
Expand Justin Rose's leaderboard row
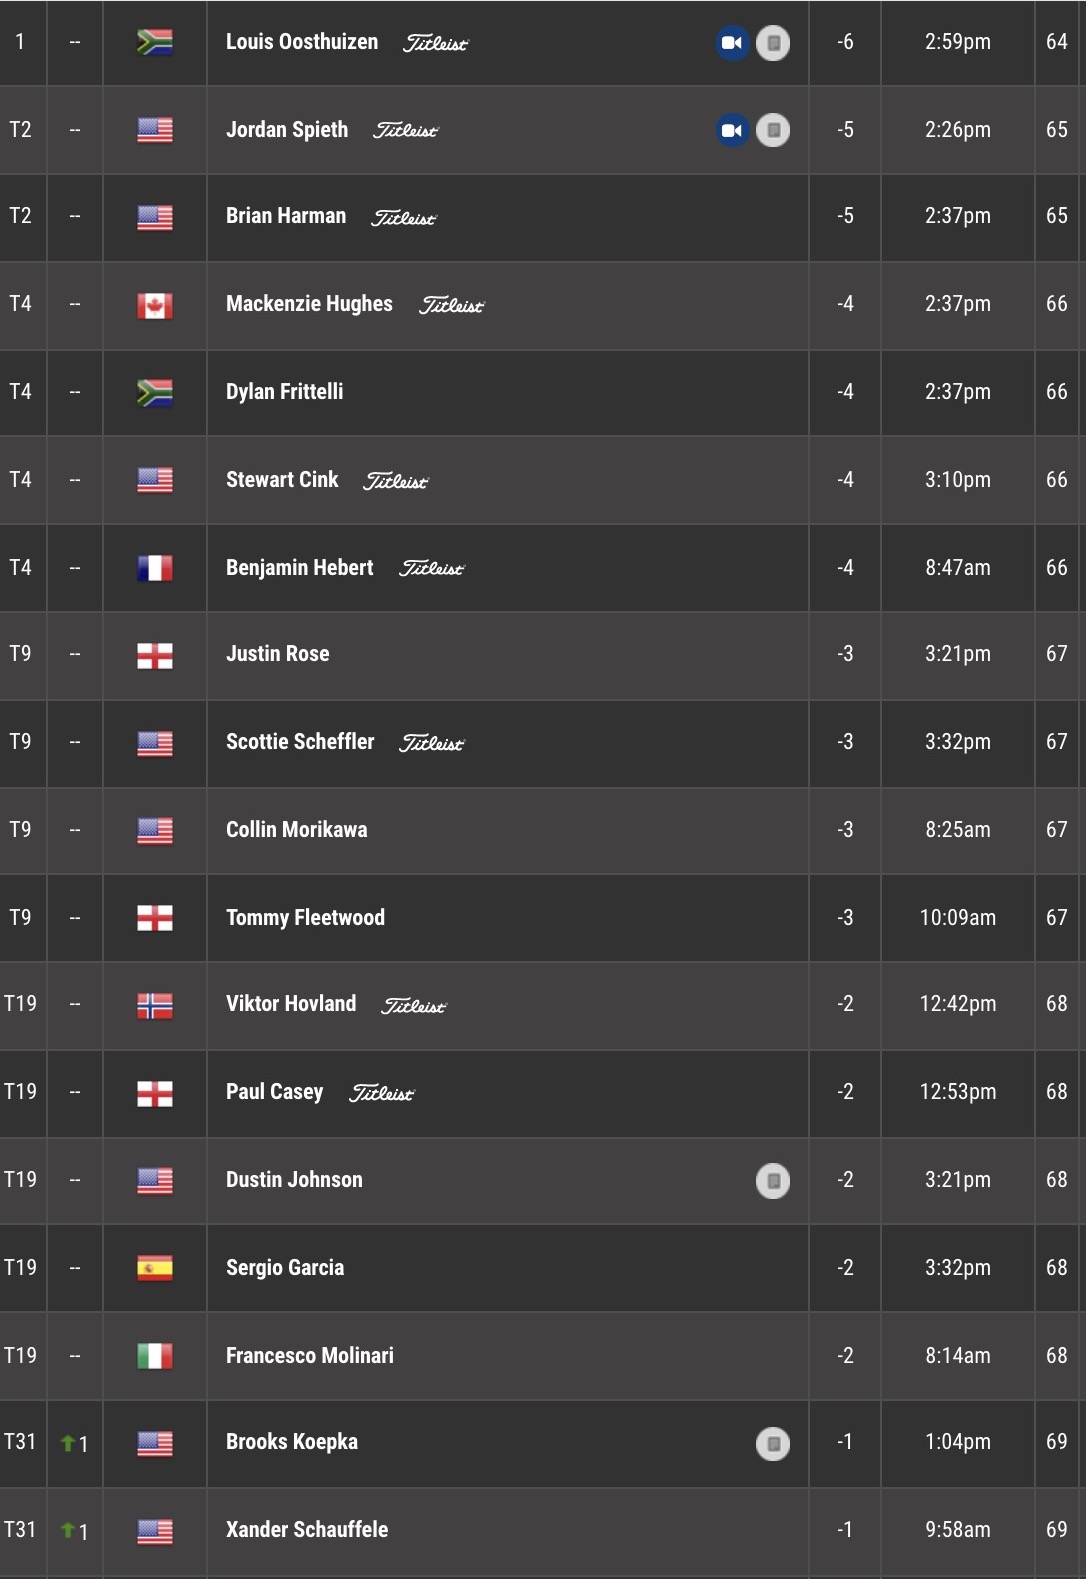coord(543,655)
